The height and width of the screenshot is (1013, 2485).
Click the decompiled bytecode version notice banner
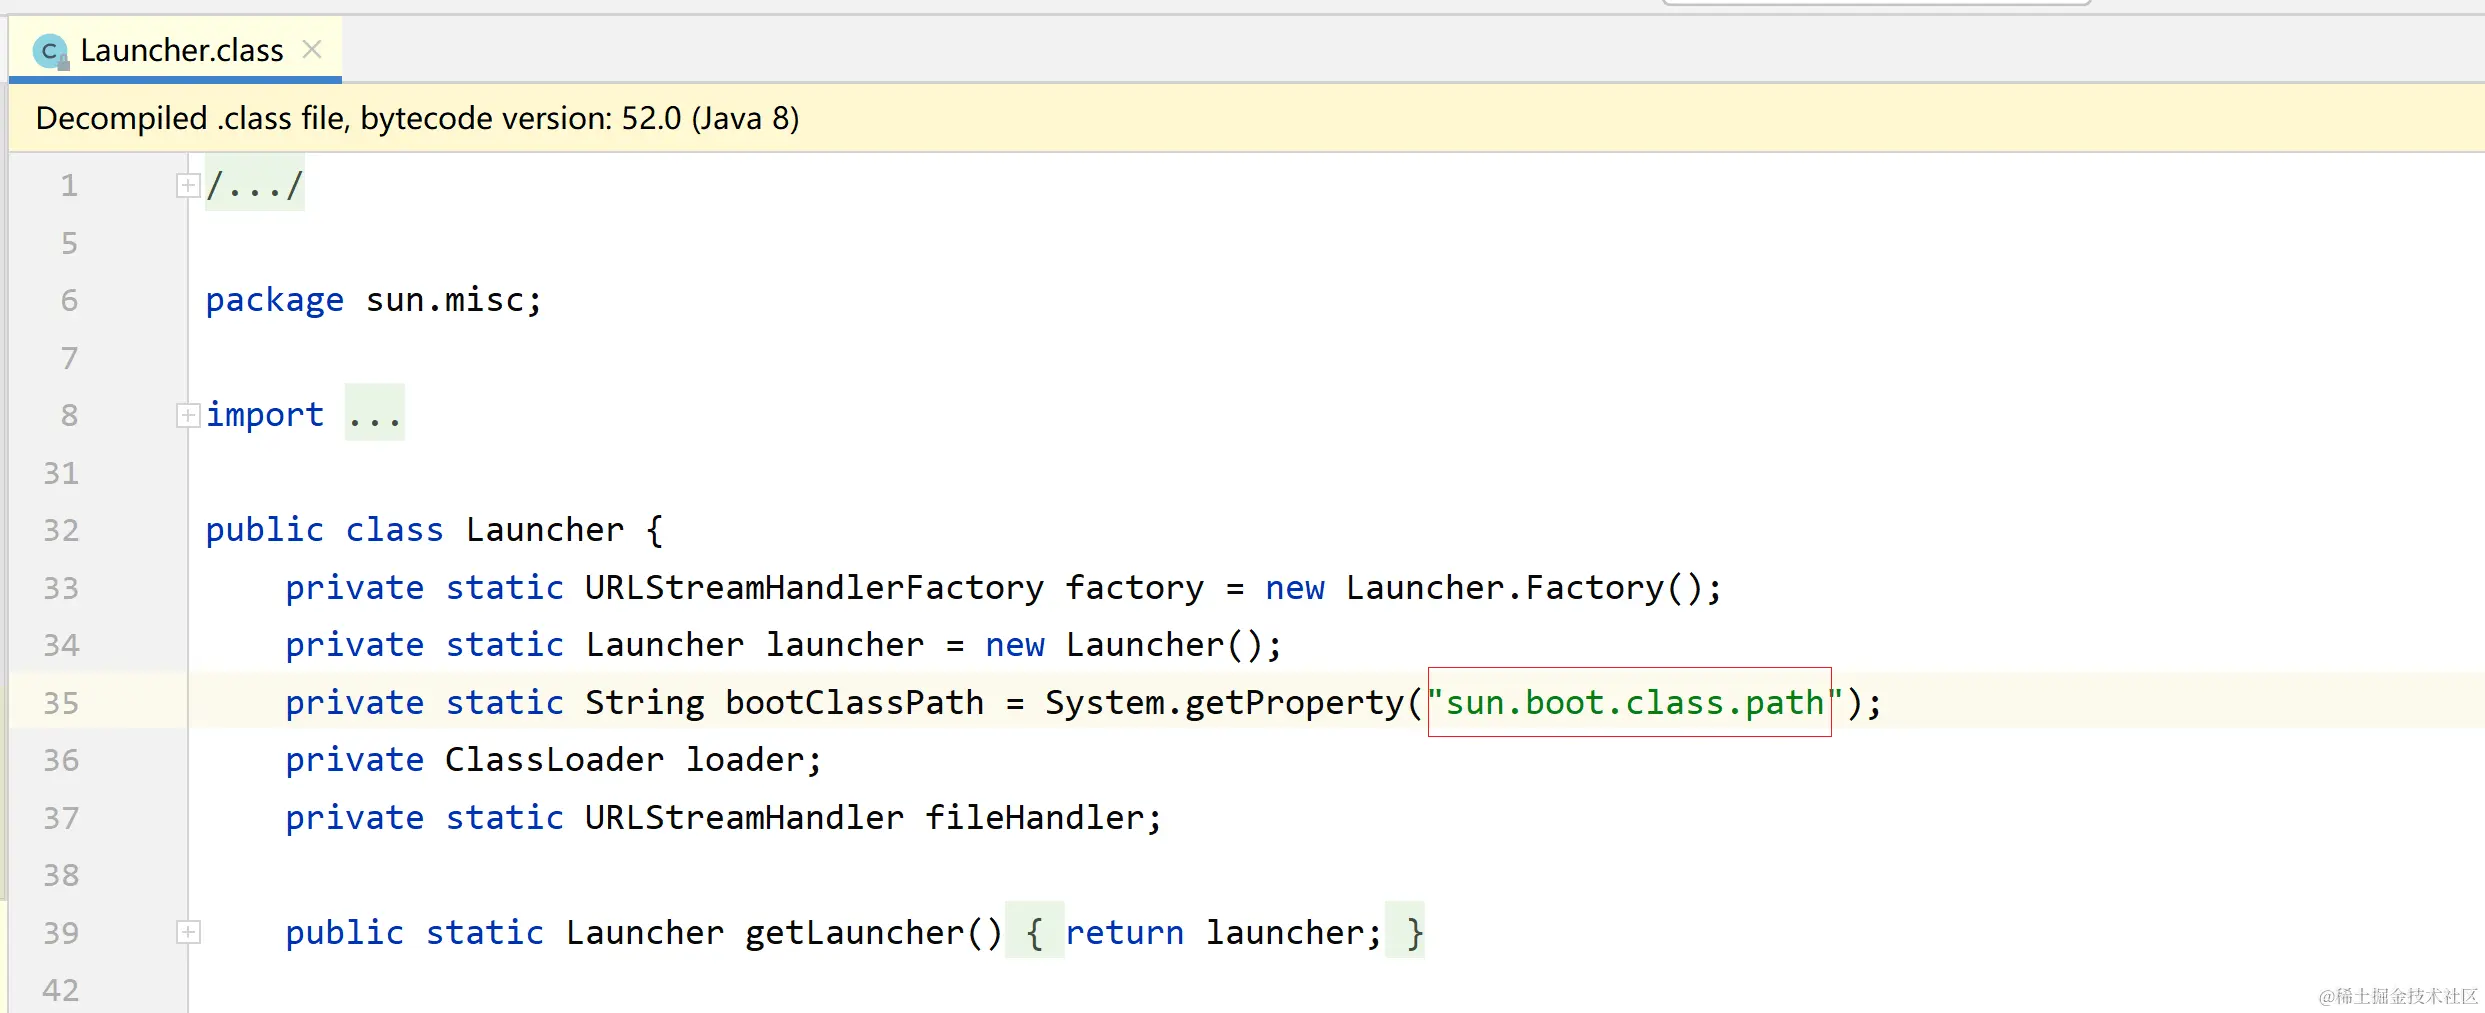(x=1246, y=118)
